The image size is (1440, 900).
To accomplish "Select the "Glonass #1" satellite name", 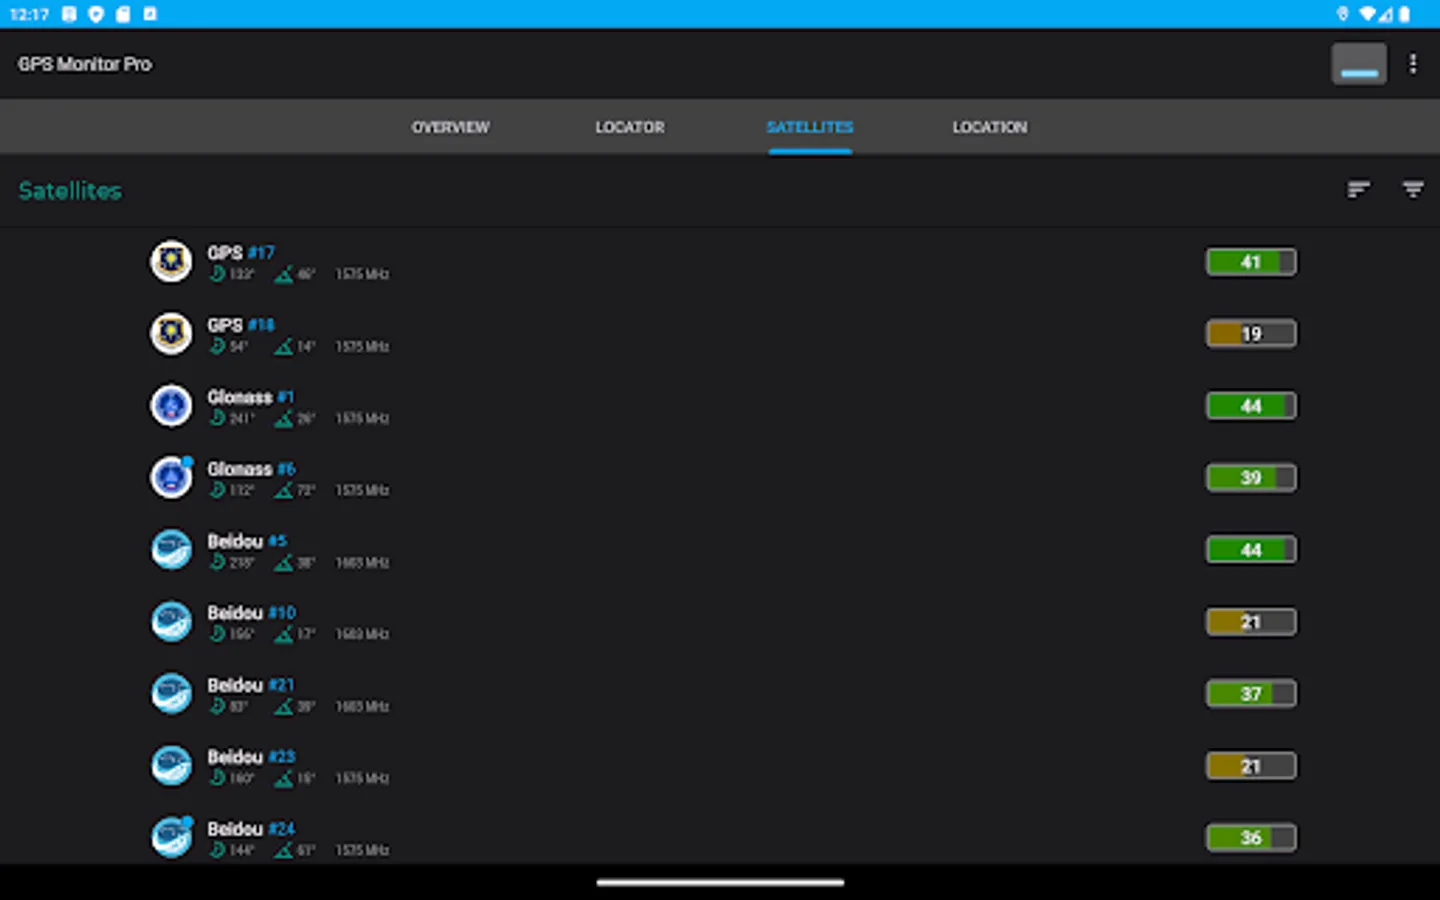I will [x=251, y=397].
